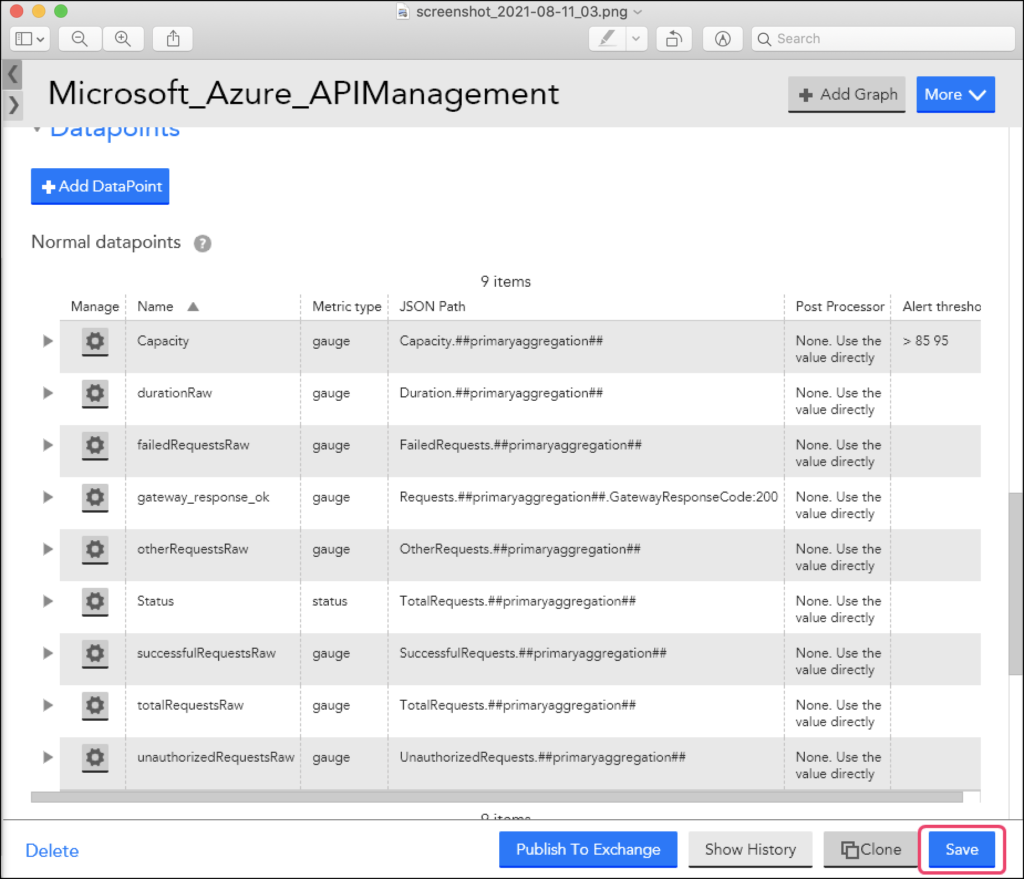Open the More dropdown menu
Viewport: 1024px width, 879px height.
pyautogui.click(x=955, y=95)
